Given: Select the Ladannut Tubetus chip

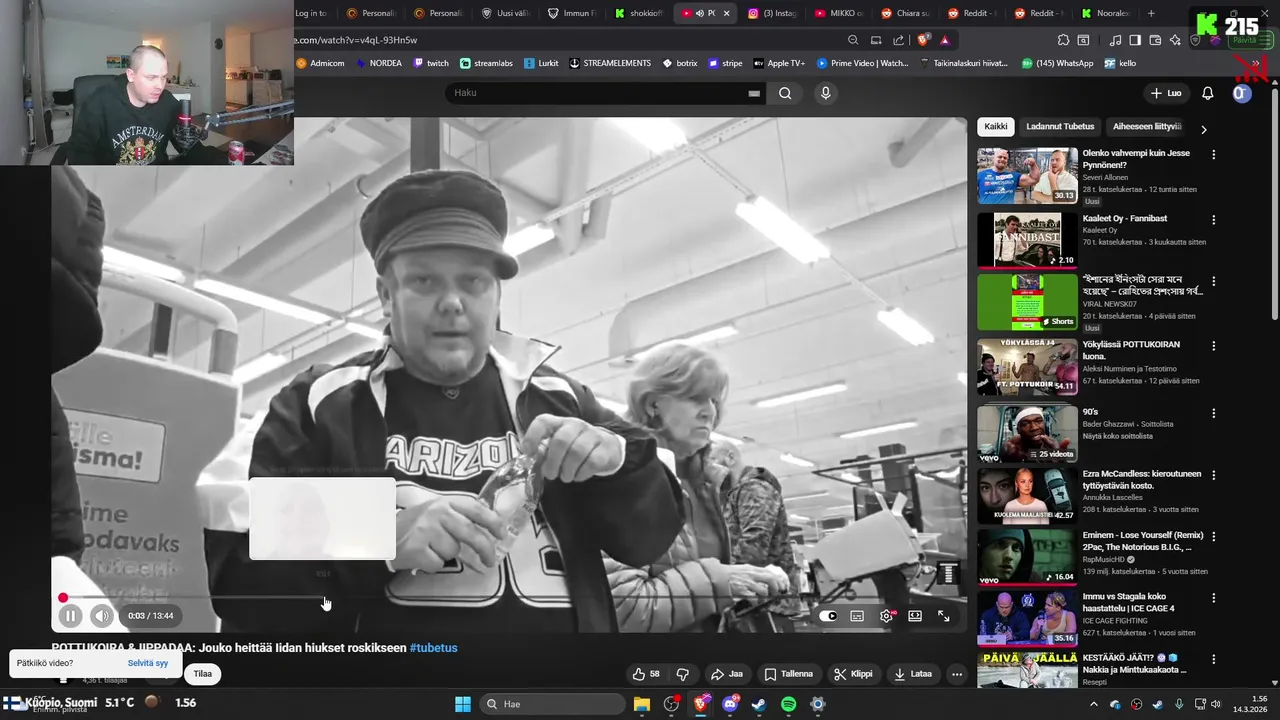Looking at the screenshot, I should [1060, 127].
